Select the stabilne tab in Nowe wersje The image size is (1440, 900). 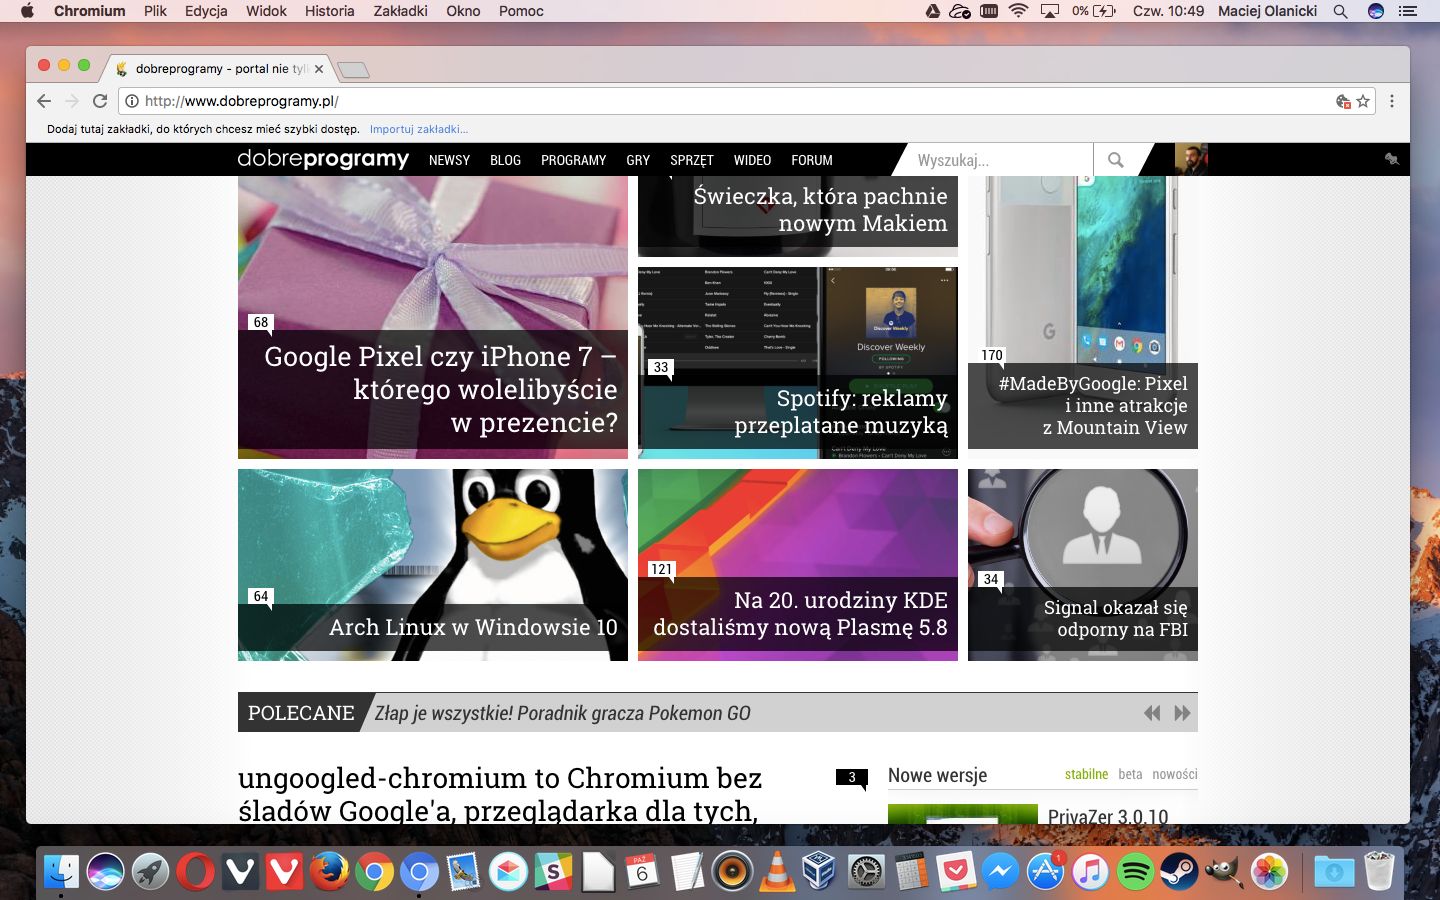pos(1086,774)
